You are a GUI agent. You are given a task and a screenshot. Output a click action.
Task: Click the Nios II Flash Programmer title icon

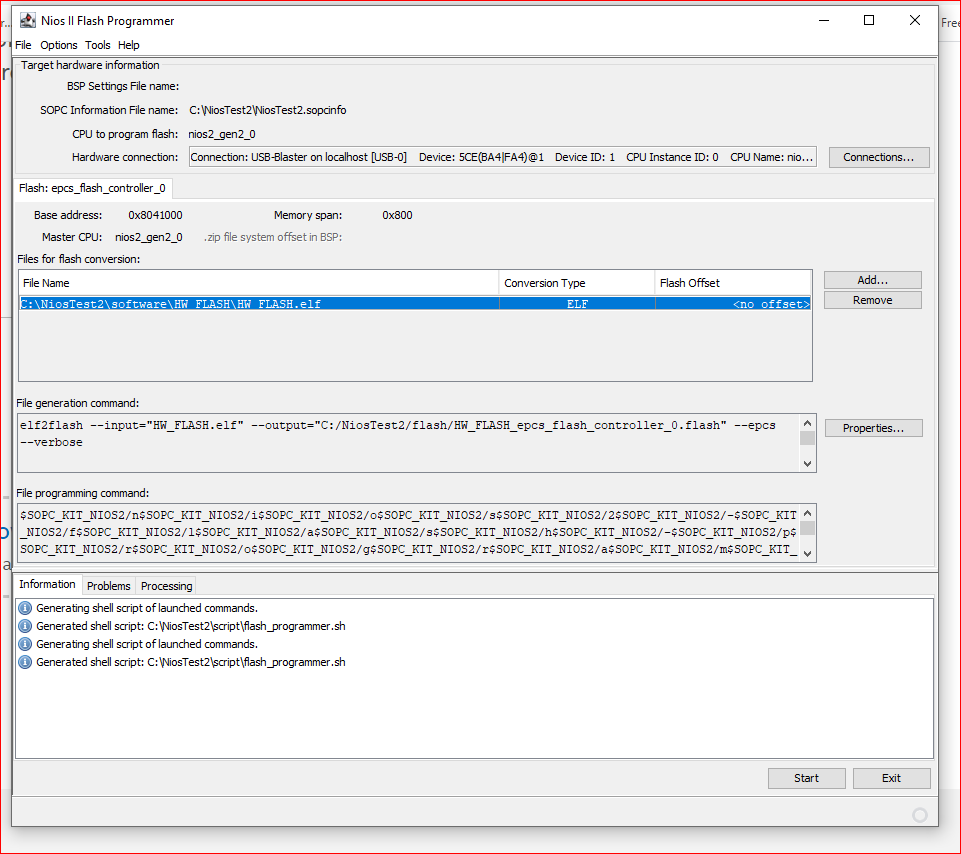pyautogui.click(x=28, y=20)
